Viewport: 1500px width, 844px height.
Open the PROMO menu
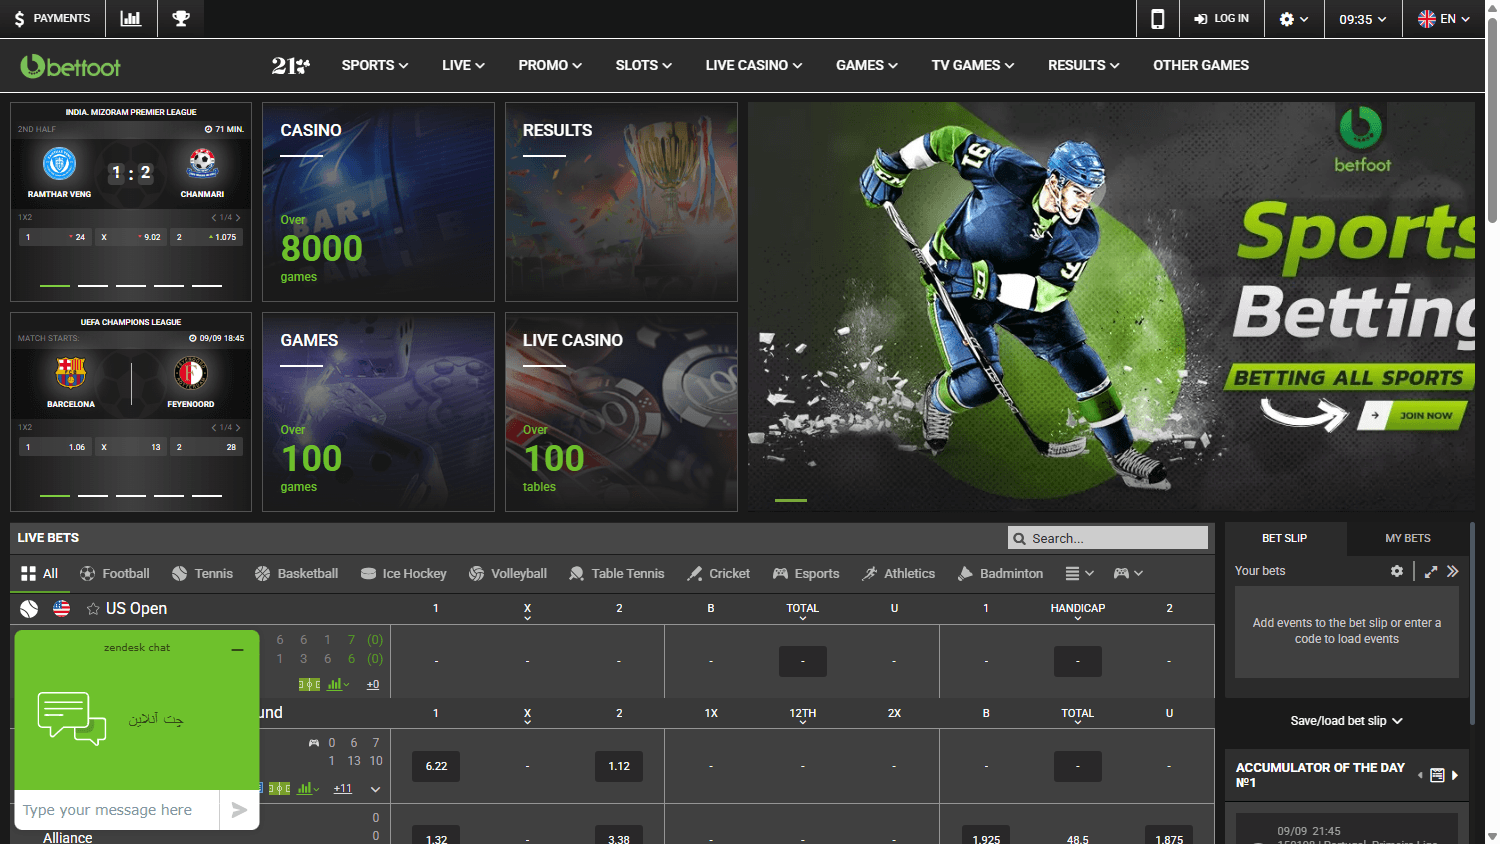coord(550,65)
